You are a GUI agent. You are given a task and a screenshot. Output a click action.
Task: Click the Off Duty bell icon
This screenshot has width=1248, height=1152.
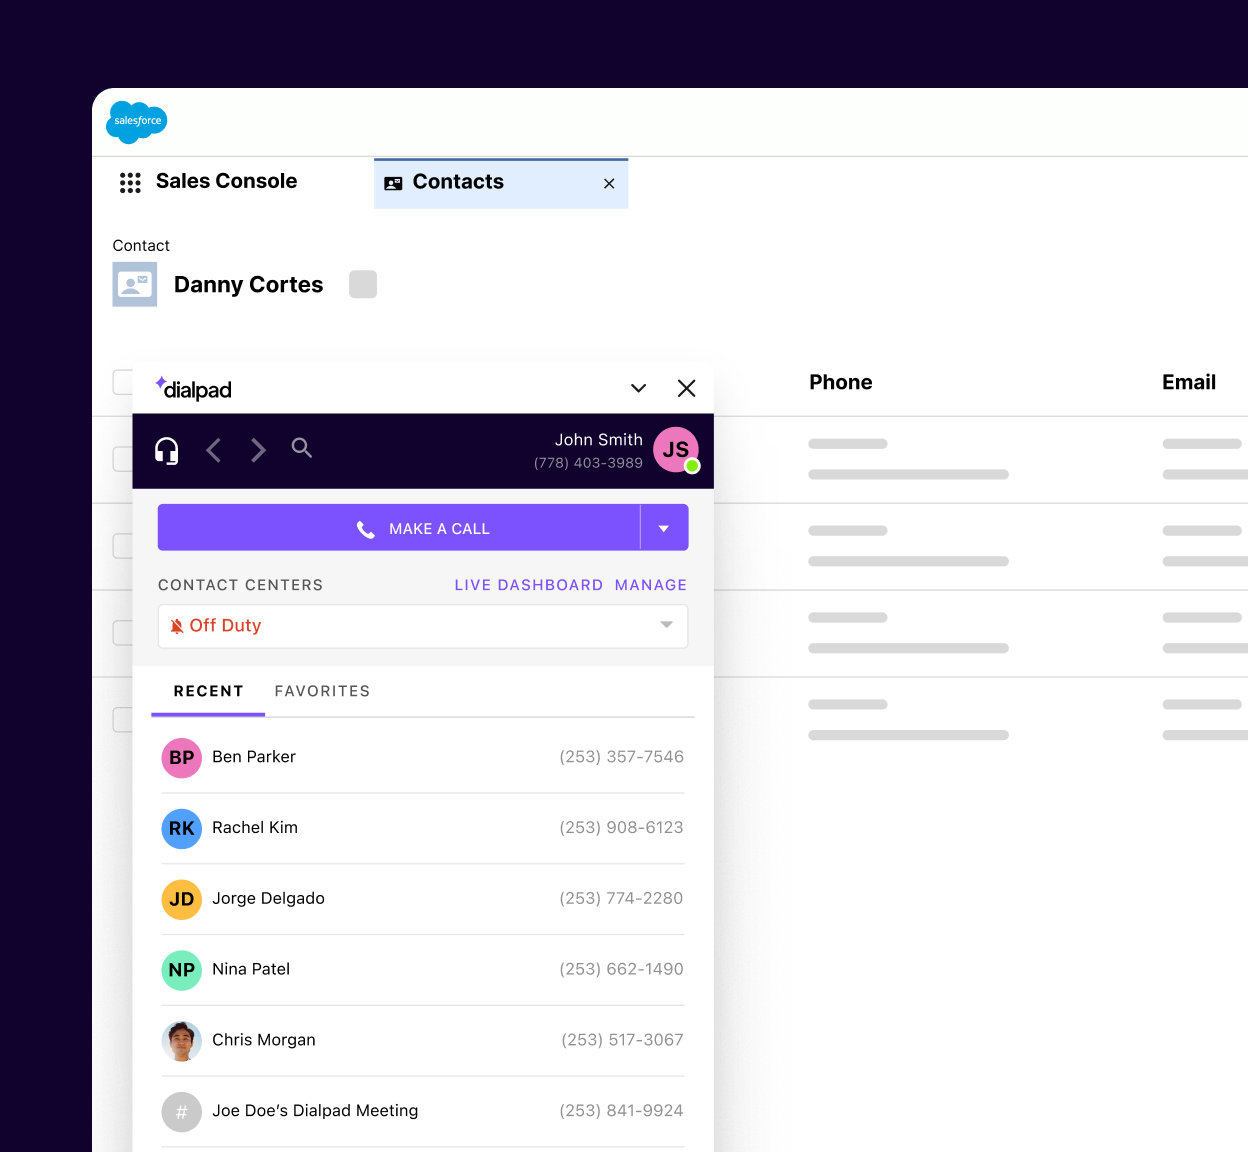point(177,626)
